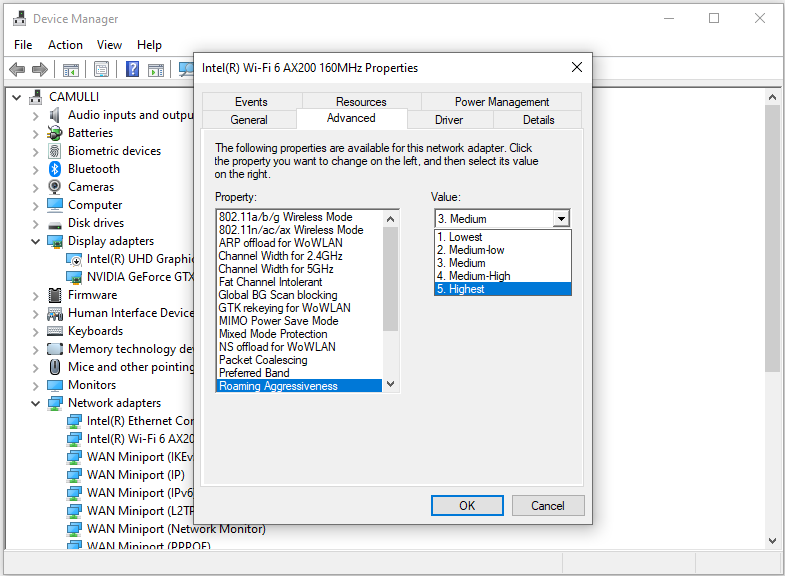Select the NVIDIA GeForce GTX adapter icon
This screenshot has width=785, height=576.
pyautogui.click(x=74, y=277)
